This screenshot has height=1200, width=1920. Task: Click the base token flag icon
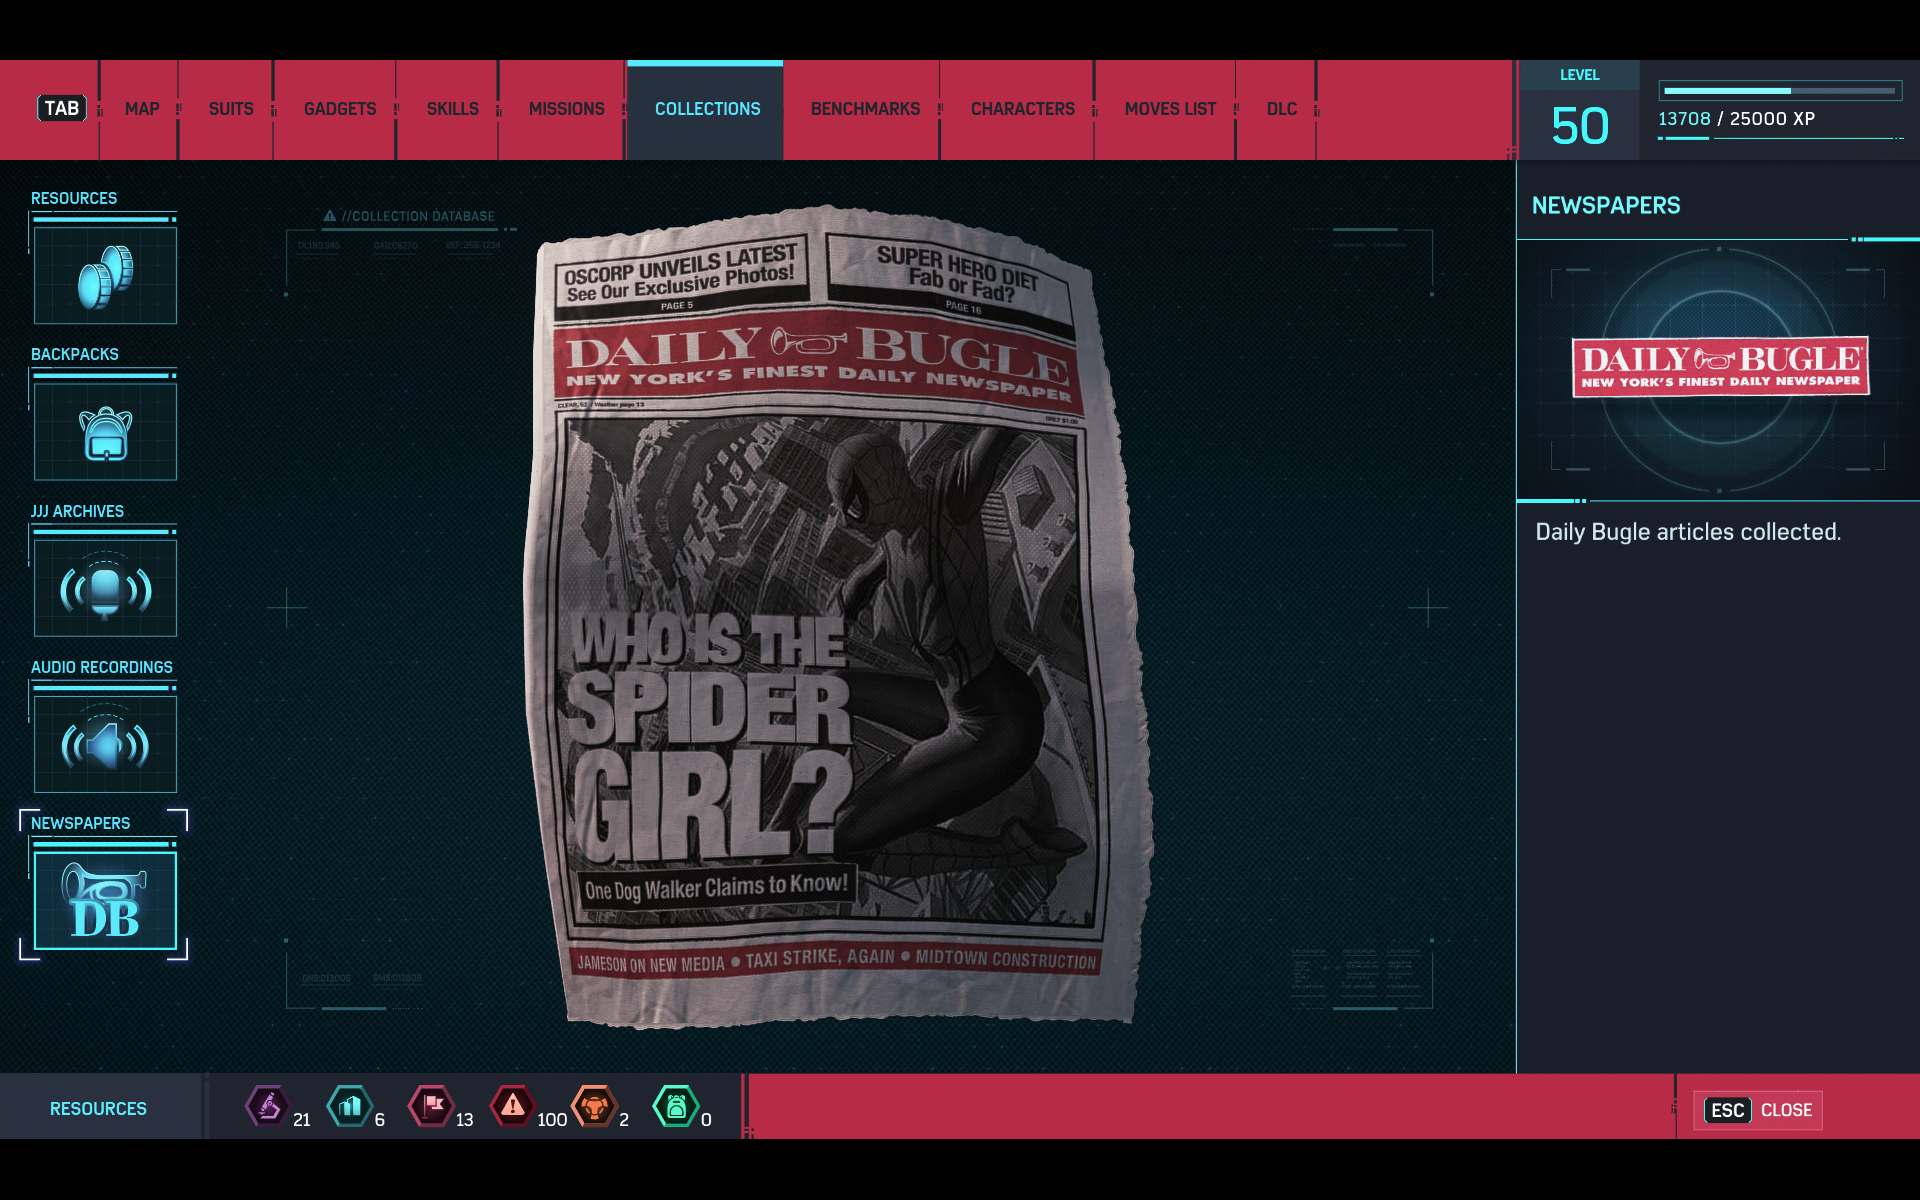click(431, 1106)
